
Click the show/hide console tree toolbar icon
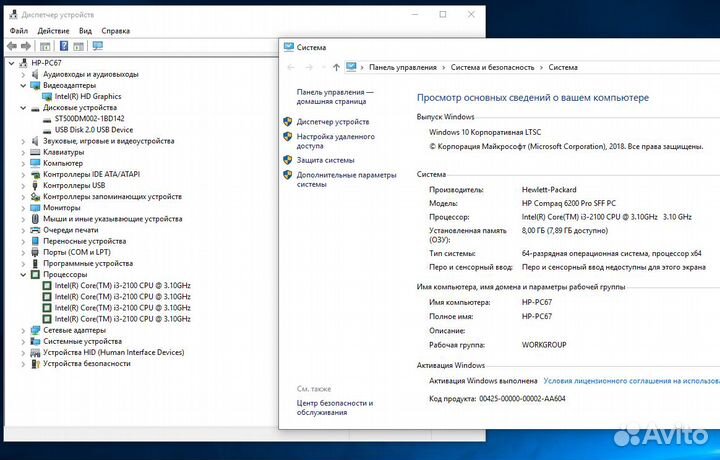(x=45, y=46)
